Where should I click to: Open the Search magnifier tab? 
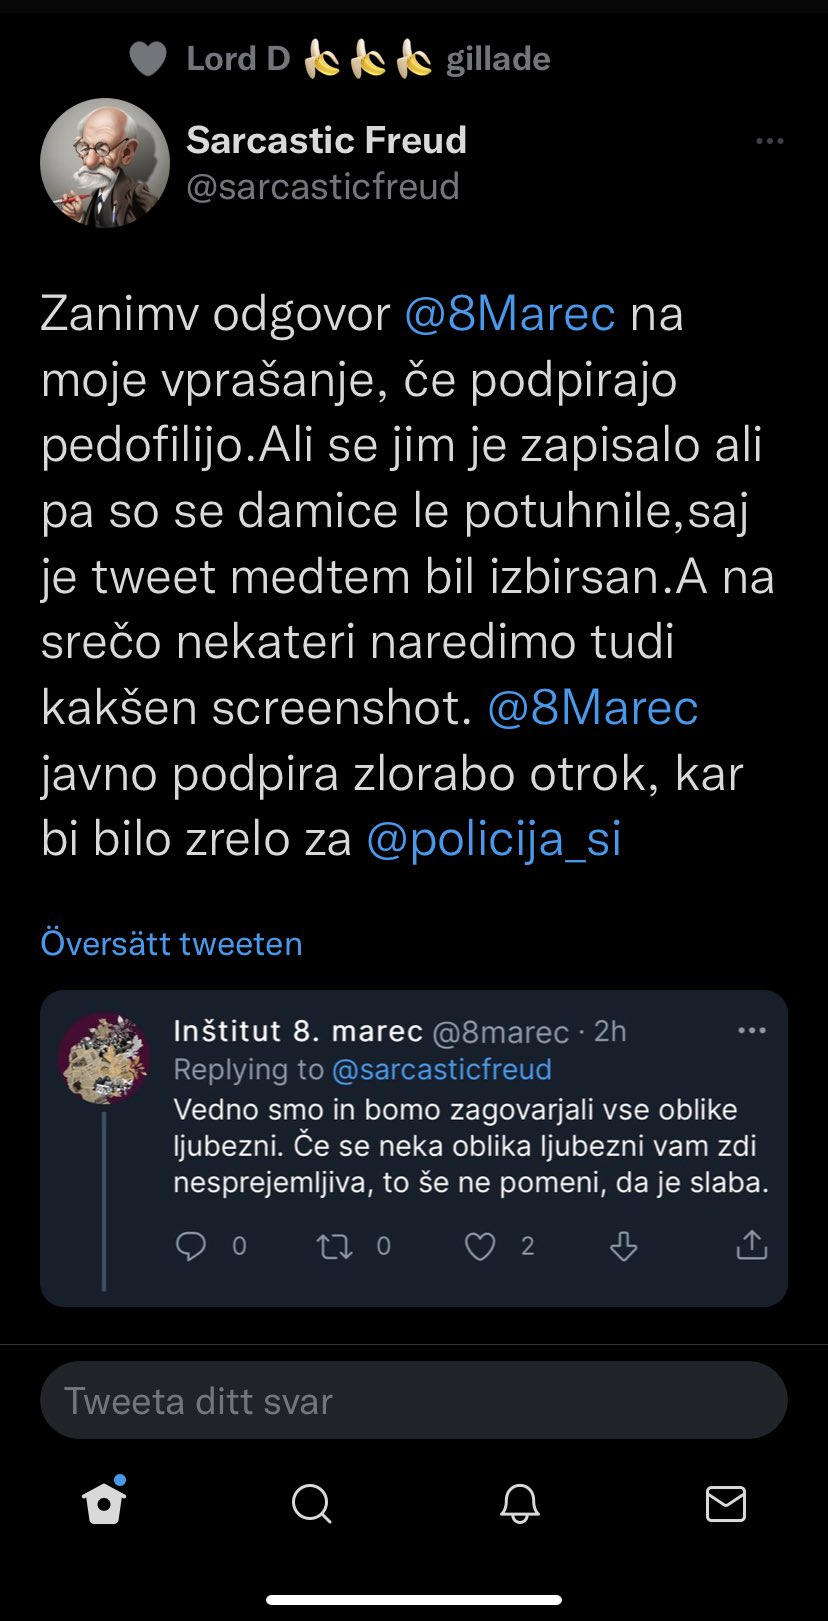coord(311,1503)
